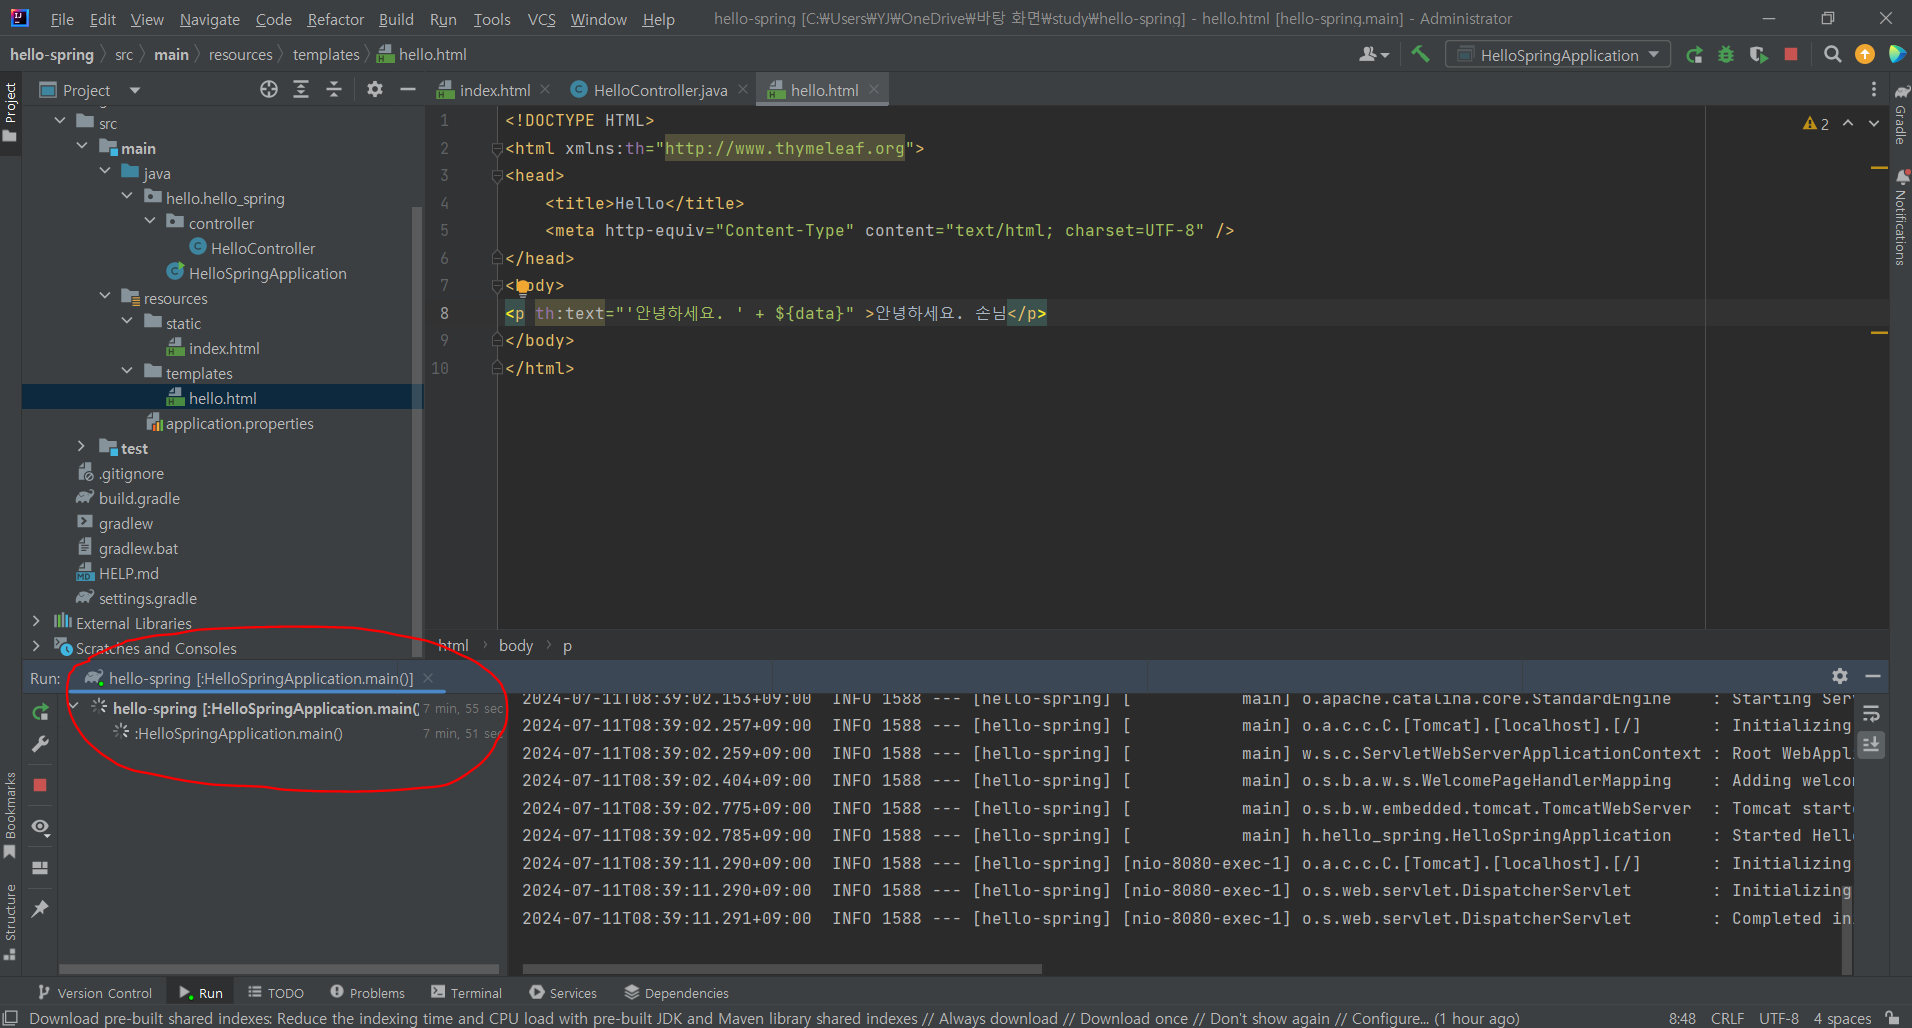Open the Terminal tool window tab
This screenshot has width=1912, height=1028.
pos(466,993)
